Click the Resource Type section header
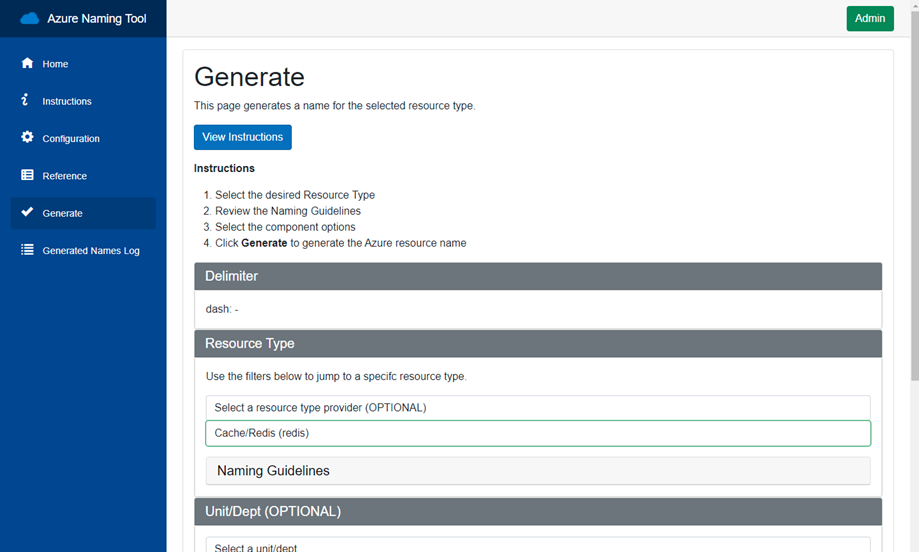The width and height of the screenshot is (919, 552). click(538, 344)
